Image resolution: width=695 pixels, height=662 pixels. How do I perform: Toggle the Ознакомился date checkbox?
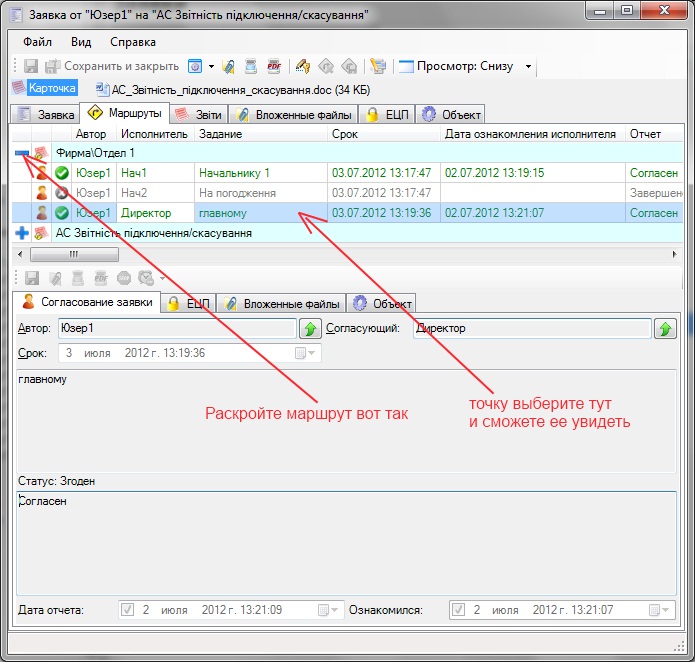(x=458, y=609)
